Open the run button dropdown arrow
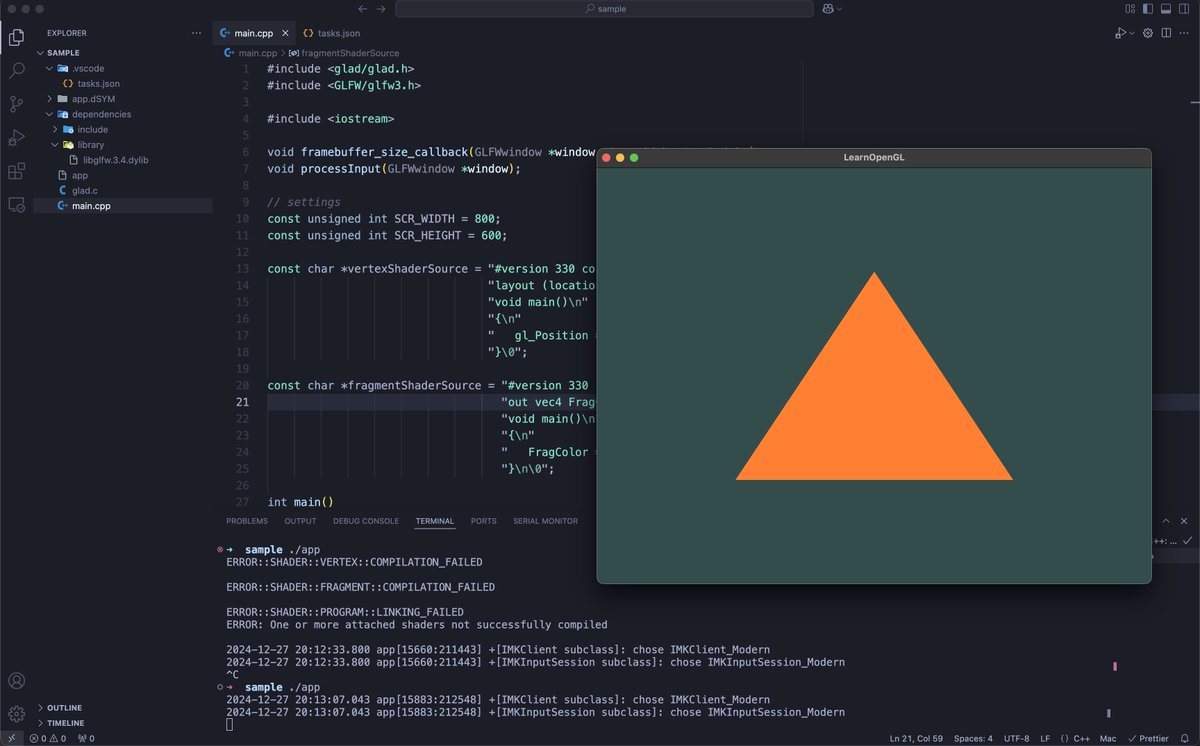 [x=1132, y=33]
